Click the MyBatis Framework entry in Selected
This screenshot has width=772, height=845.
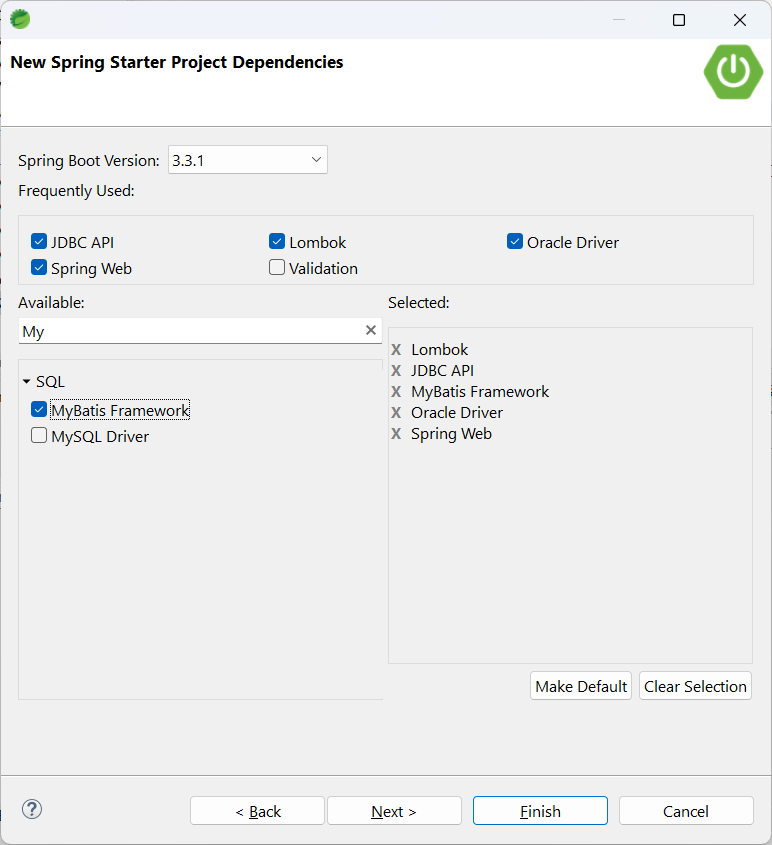click(480, 392)
